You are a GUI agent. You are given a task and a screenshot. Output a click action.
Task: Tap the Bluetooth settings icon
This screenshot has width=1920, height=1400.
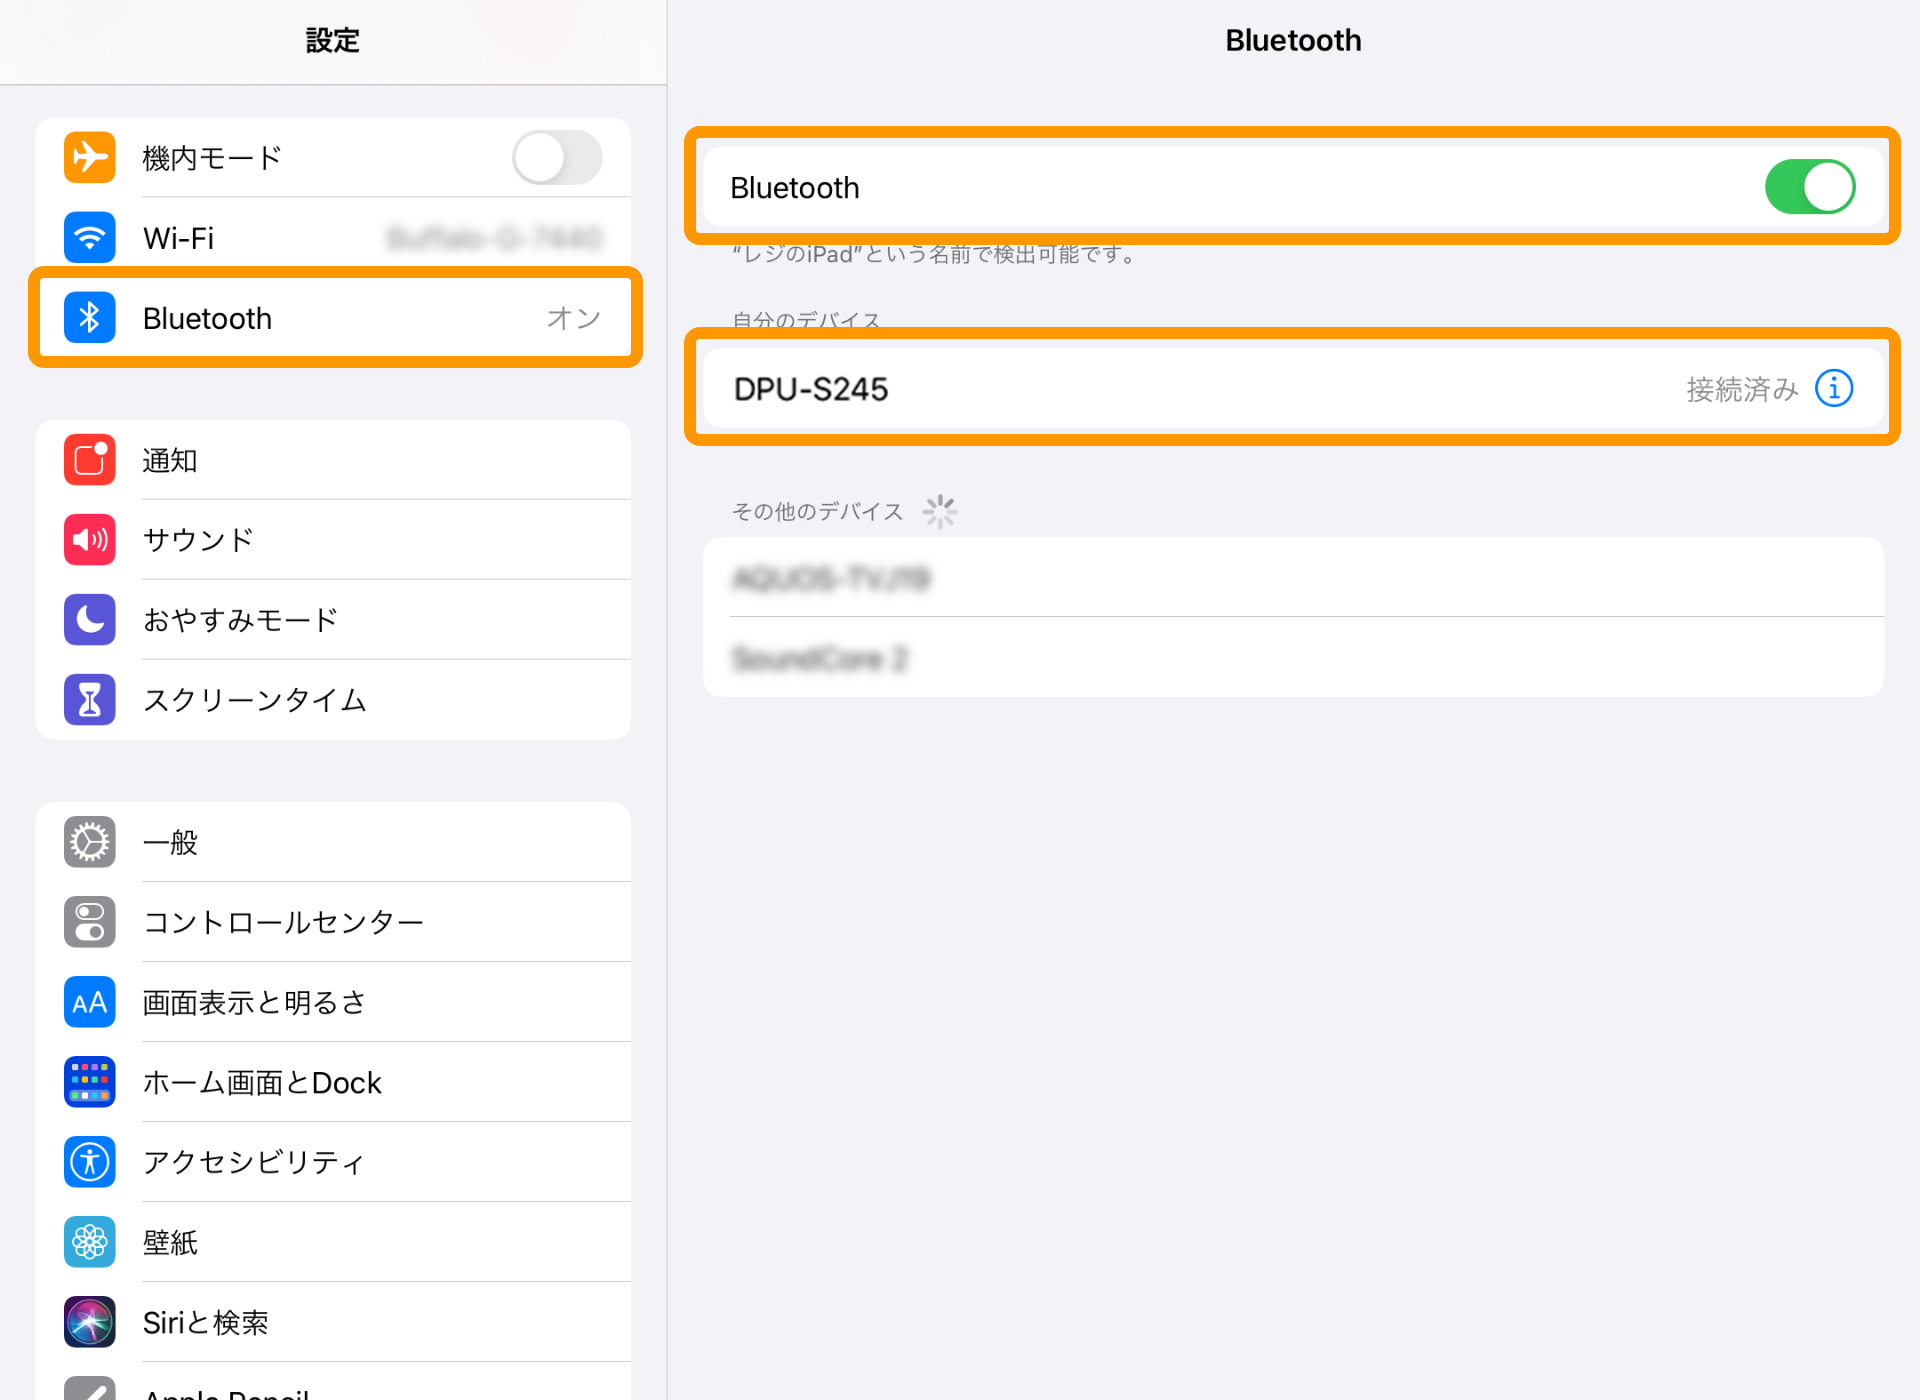point(91,318)
